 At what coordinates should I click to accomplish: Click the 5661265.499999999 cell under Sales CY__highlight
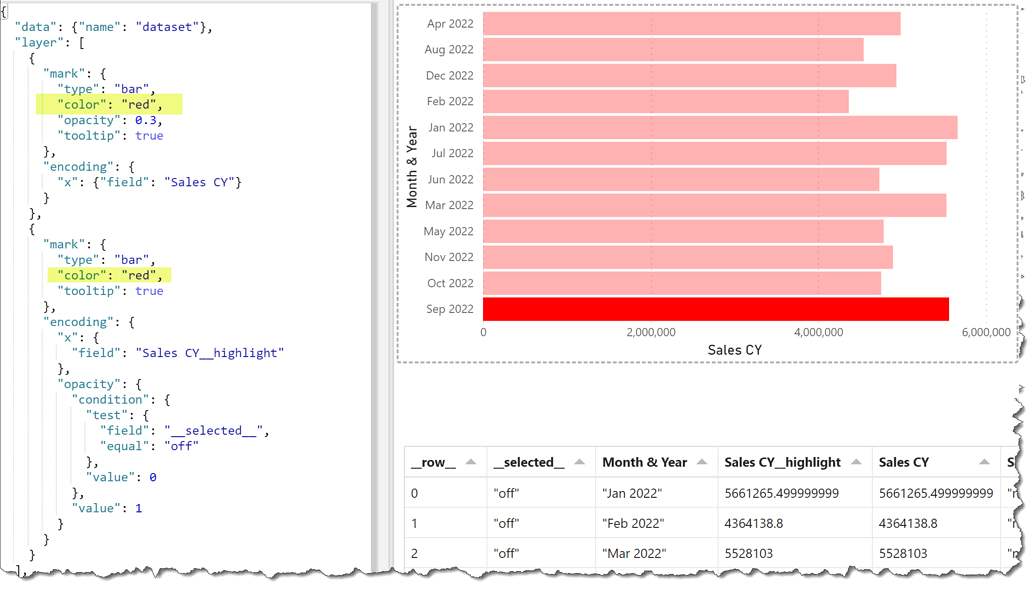point(795,493)
